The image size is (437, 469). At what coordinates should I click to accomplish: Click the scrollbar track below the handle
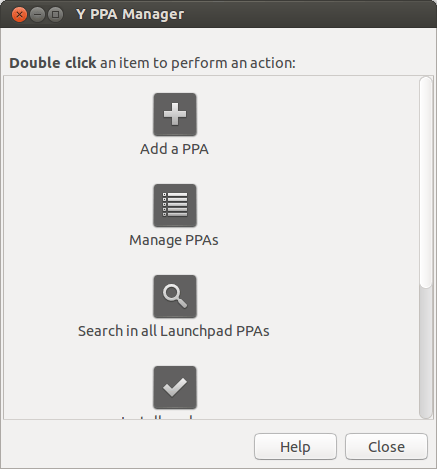pyautogui.click(x=426, y=353)
